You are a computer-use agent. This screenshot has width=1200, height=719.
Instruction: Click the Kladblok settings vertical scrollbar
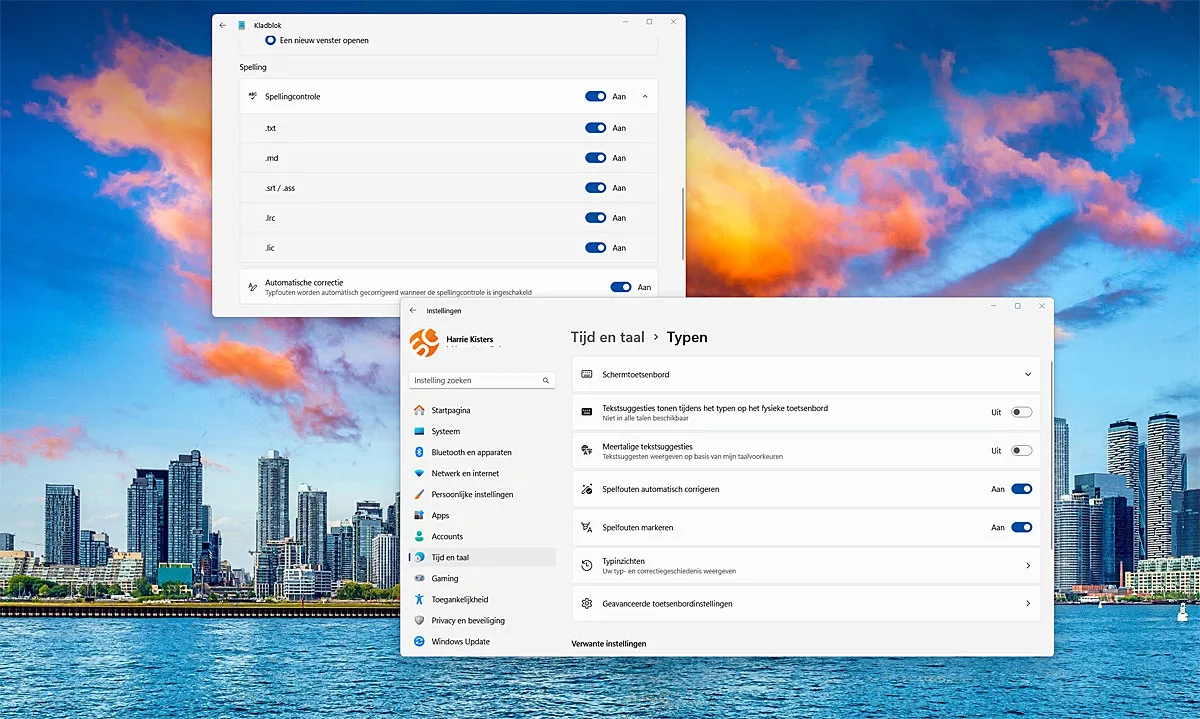click(683, 224)
